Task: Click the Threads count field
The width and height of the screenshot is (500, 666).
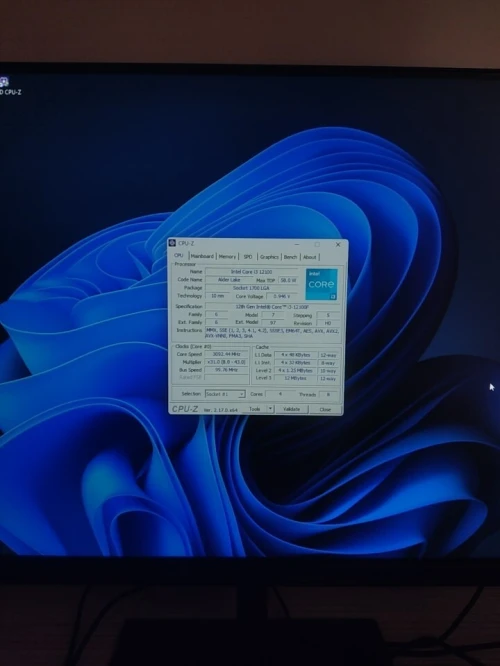Action: pos(328,395)
